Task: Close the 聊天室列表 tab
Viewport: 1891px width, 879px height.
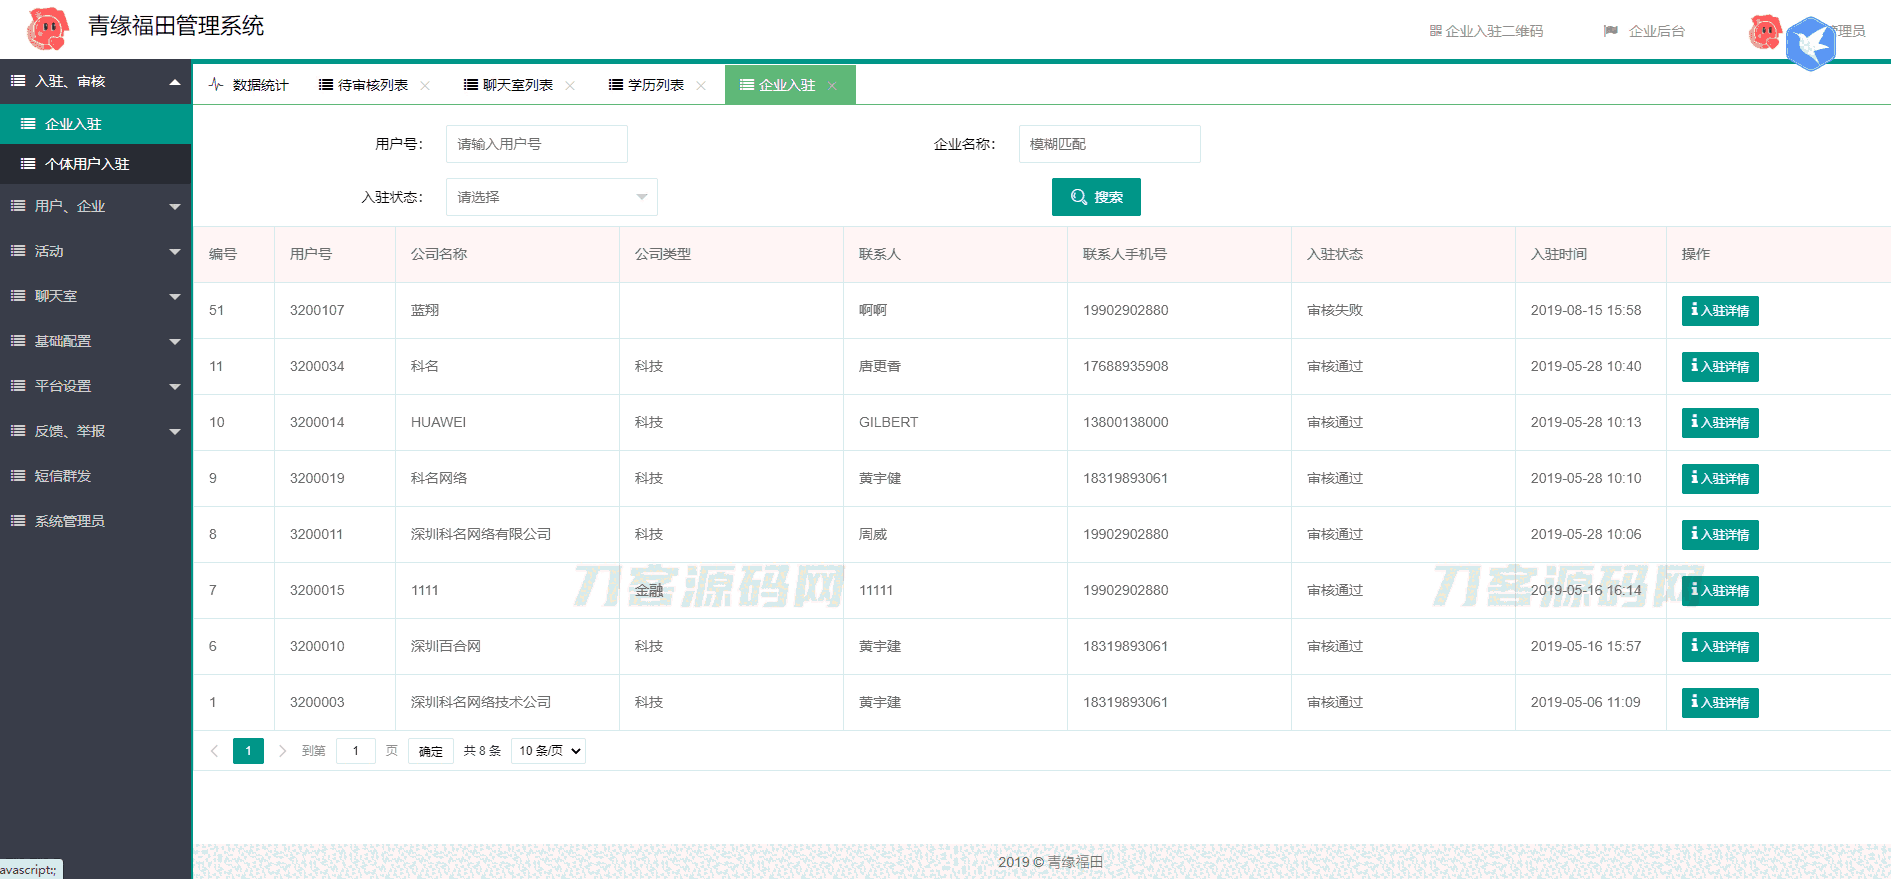Action: pos(570,86)
